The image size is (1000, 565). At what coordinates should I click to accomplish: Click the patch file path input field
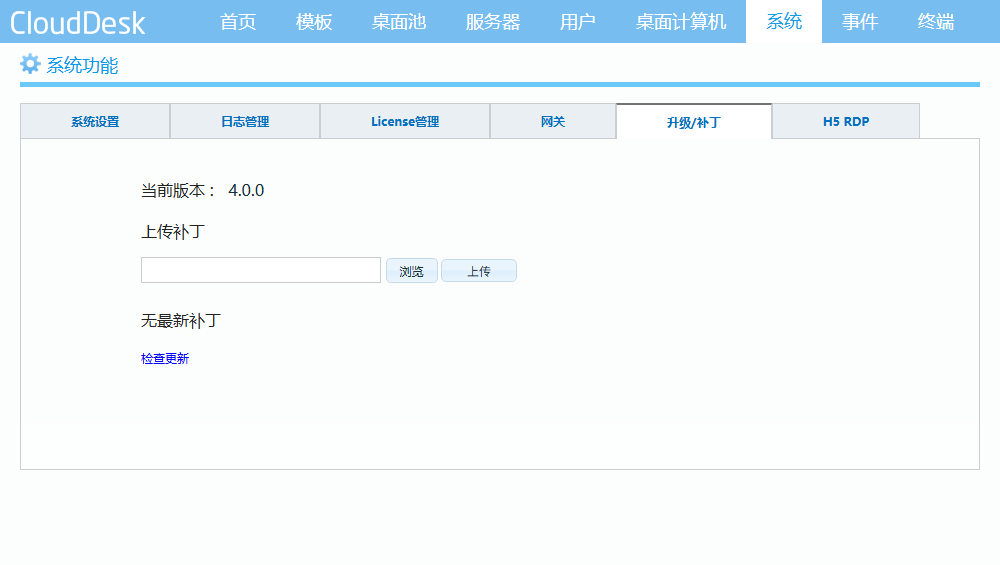[x=261, y=270]
